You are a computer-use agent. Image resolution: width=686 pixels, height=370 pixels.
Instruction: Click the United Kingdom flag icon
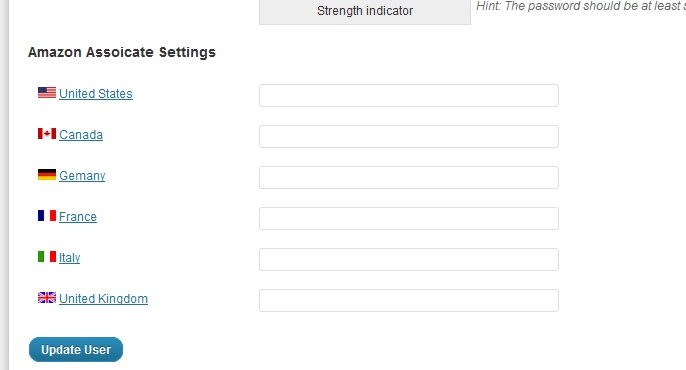pos(47,297)
